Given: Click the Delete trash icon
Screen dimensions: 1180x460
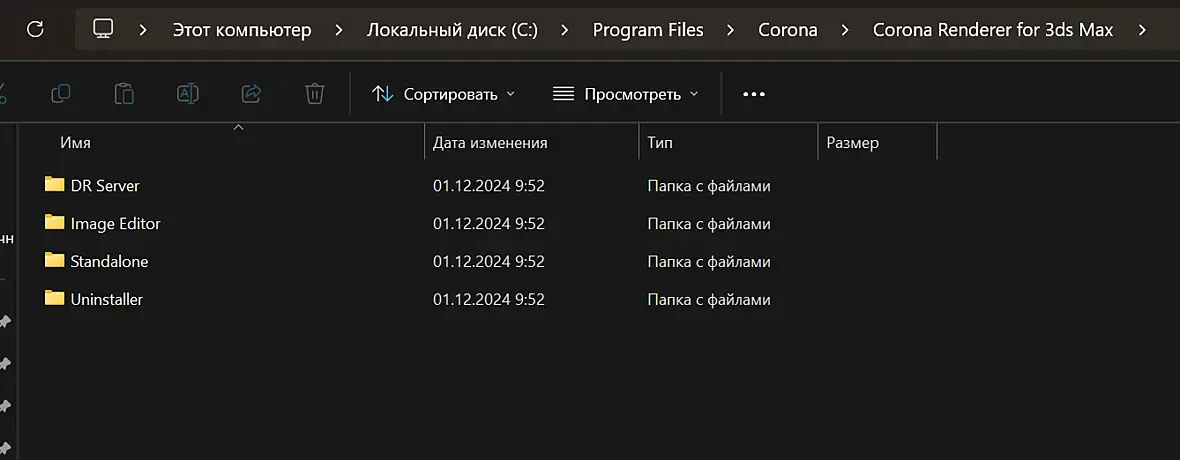Looking at the screenshot, I should click(x=314, y=94).
